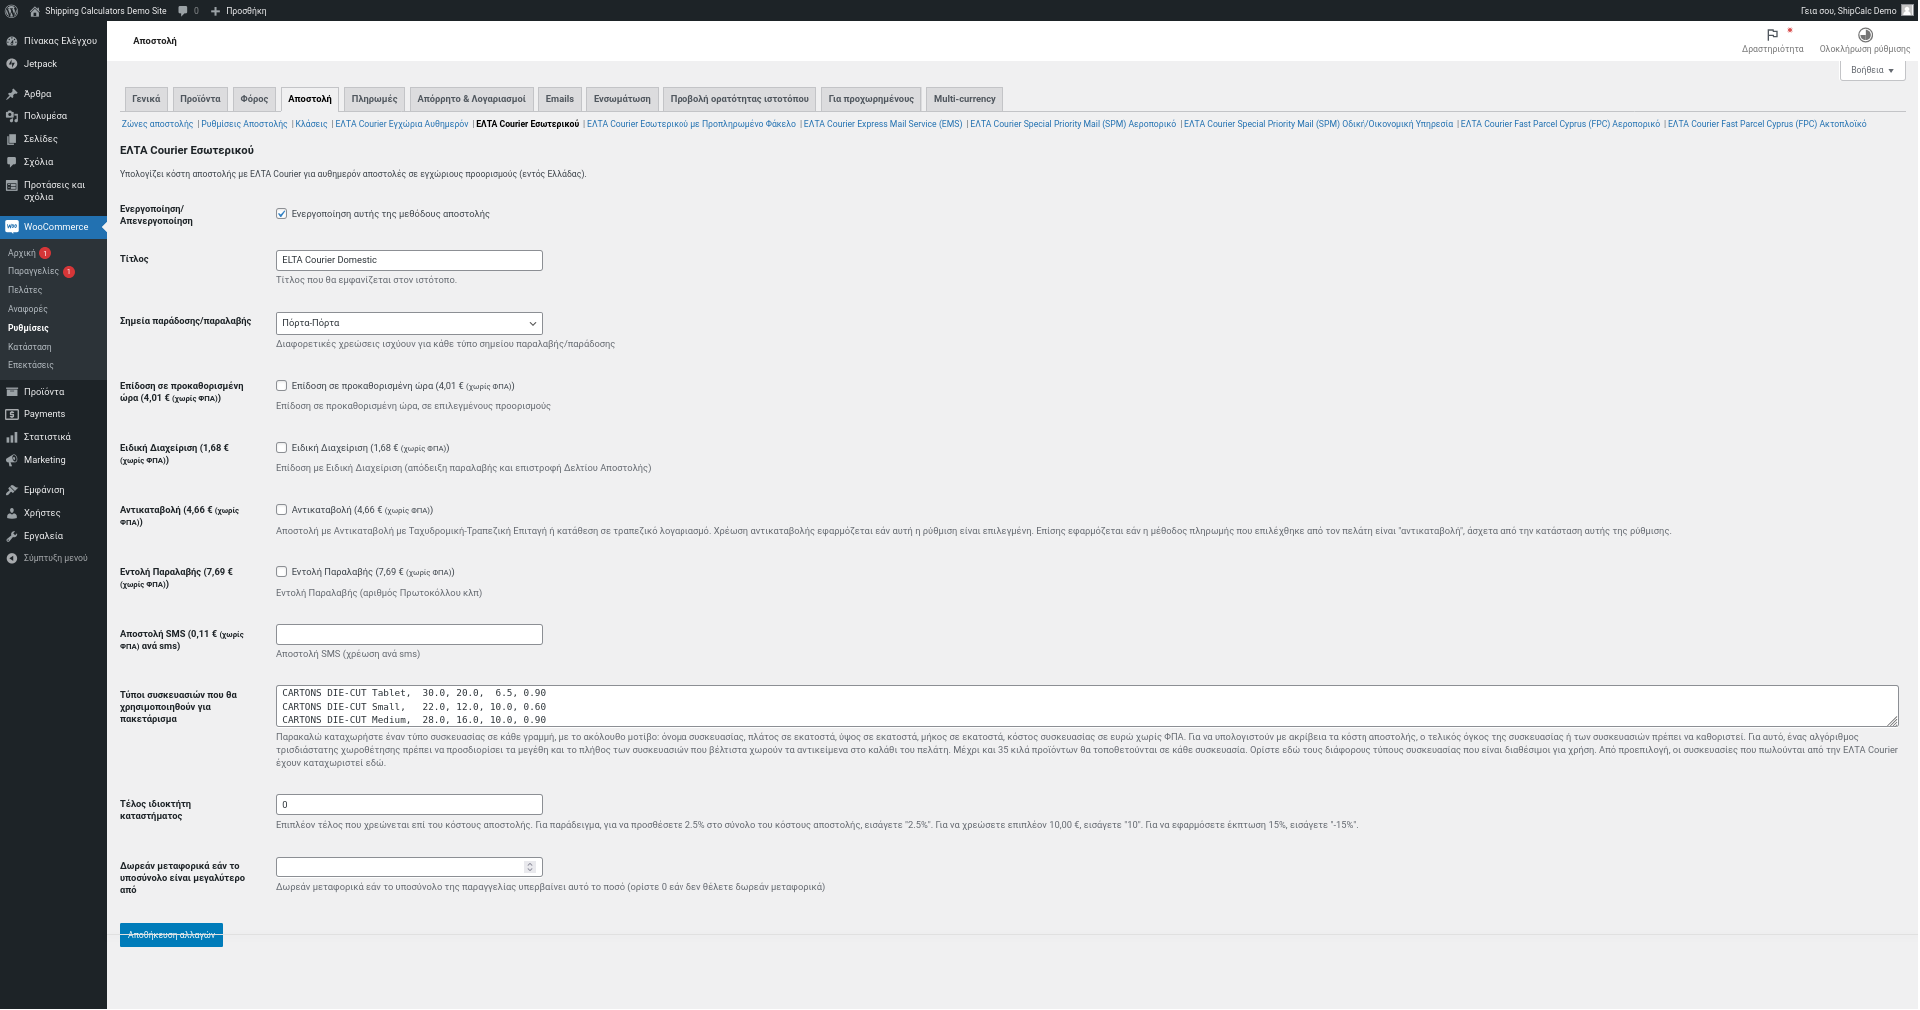Open Marketing megaphone icon
Screen dimensions: 1920x1010
pos(12,460)
